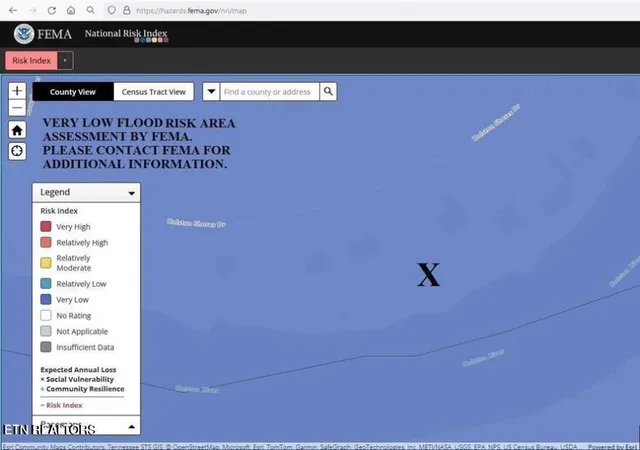Click the Very High red swatch
The height and width of the screenshot is (450, 640).
point(46,226)
